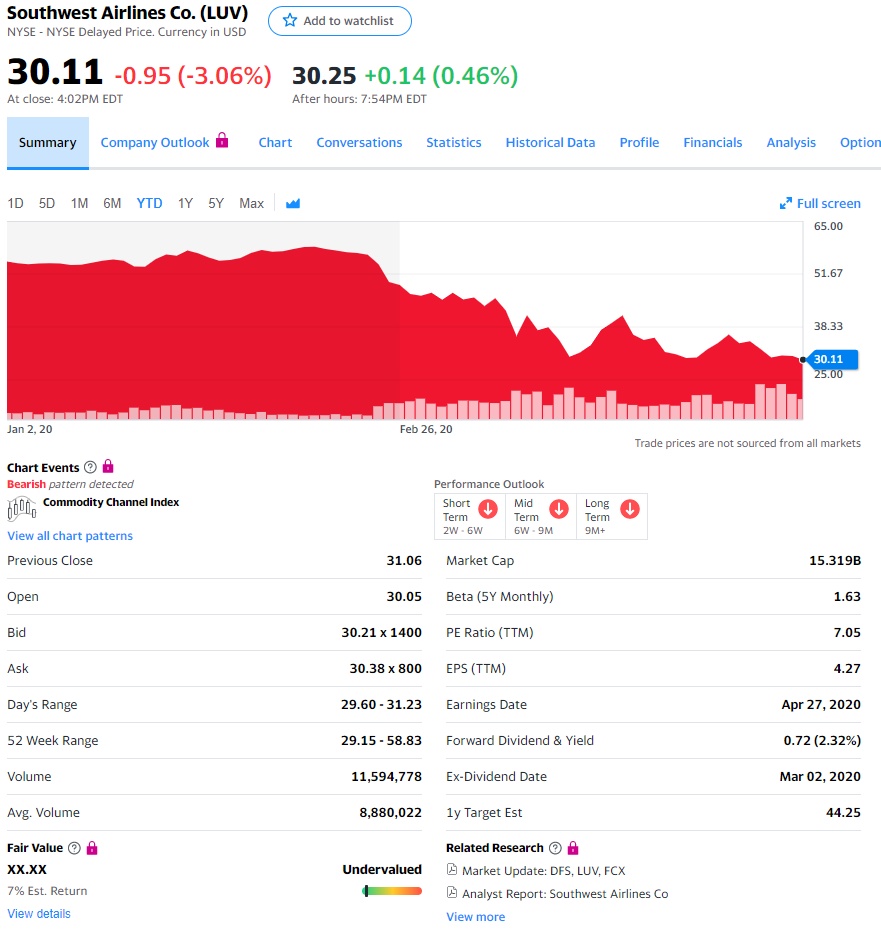The width and height of the screenshot is (881, 939).
Task: Select the YTD chart range
Action: [149, 204]
